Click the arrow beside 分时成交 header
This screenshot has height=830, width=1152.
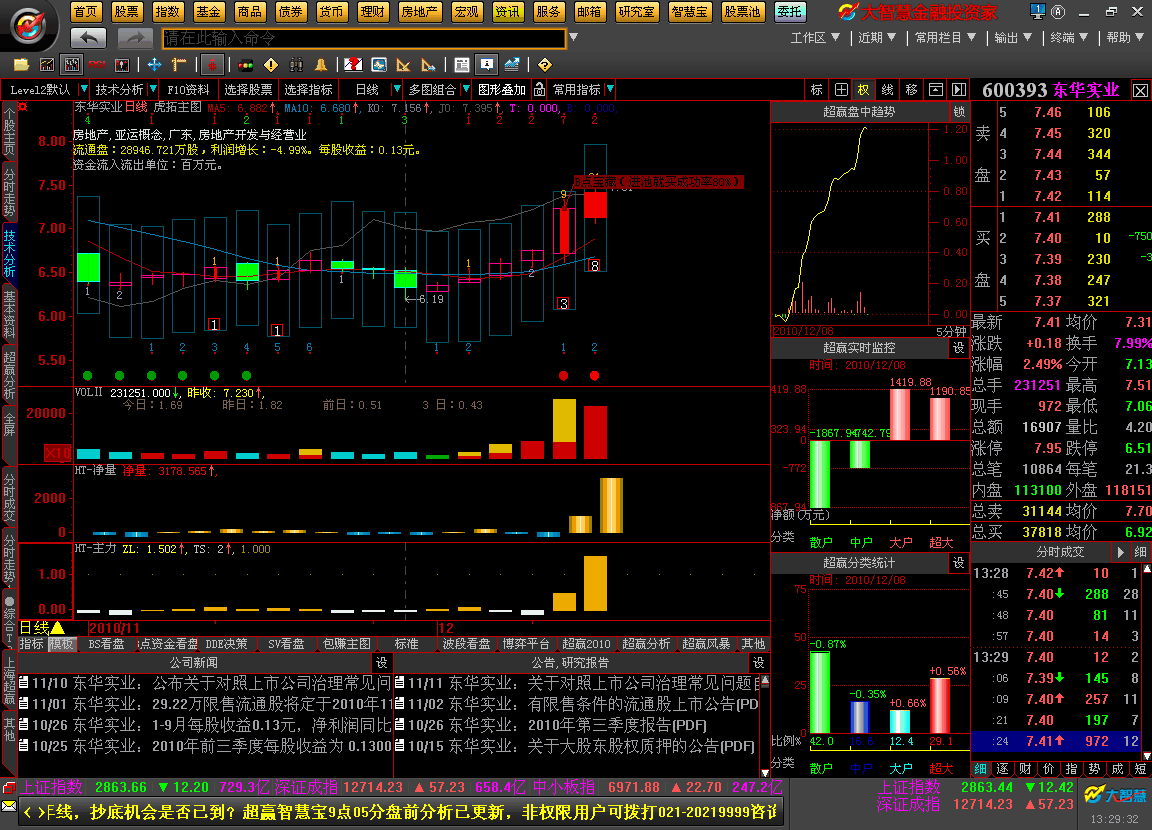tap(1120, 552)
